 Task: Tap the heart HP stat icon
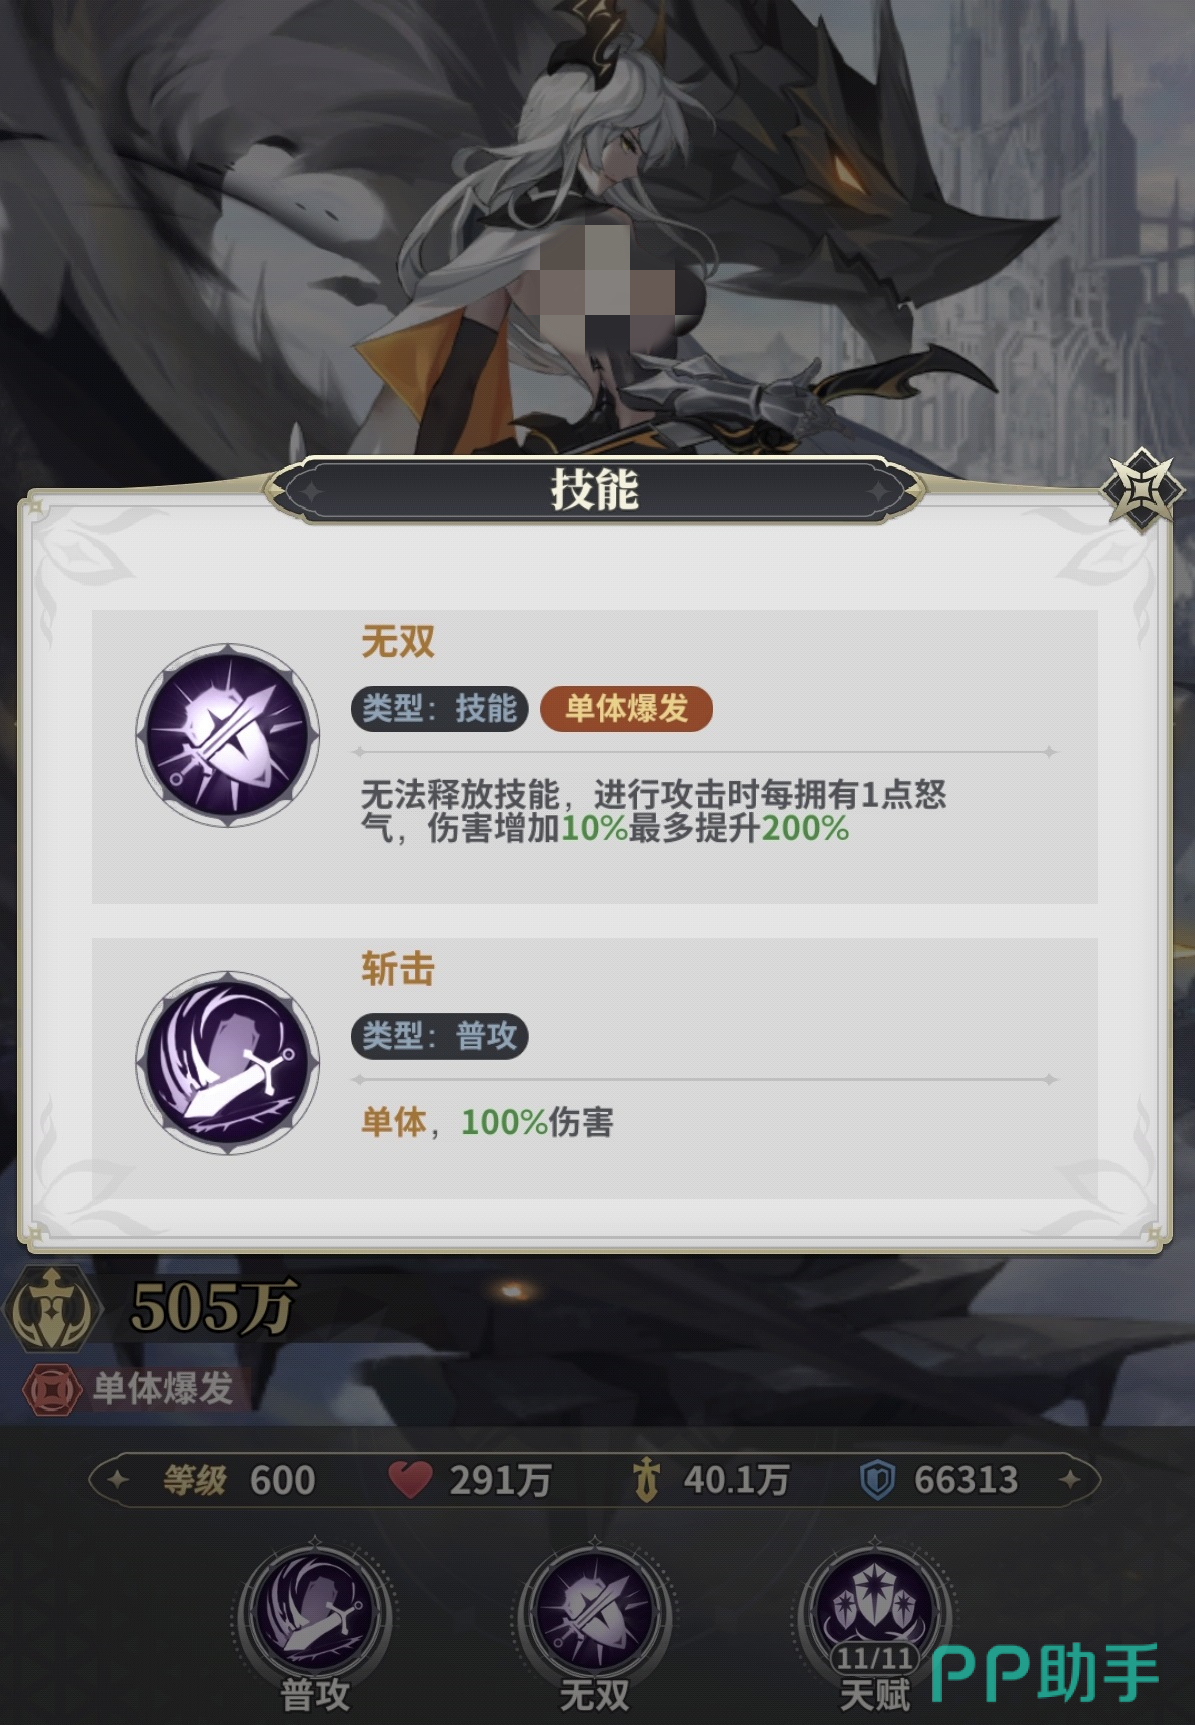coord(410,1479)
